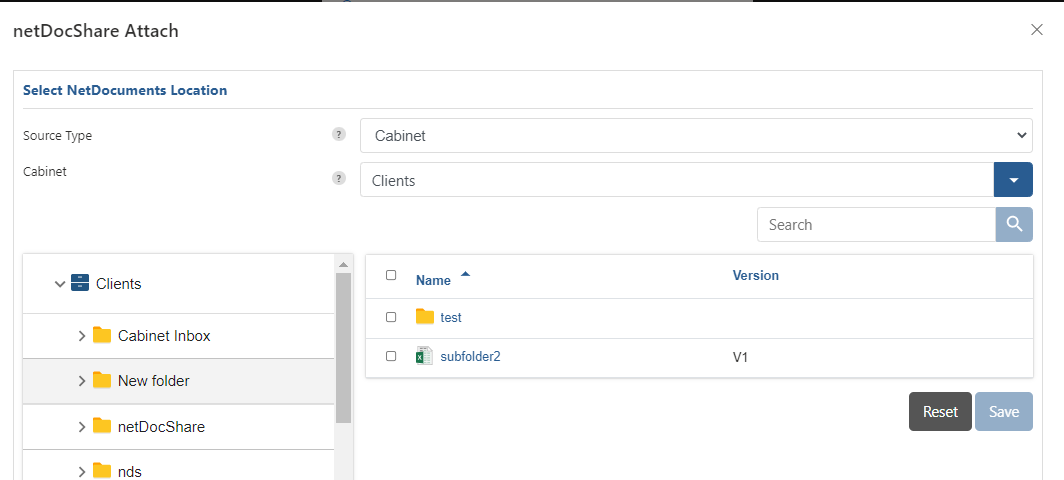1064x480 pixels.
Task: Check the box for the test folder
Action: pyautogui.click(x=391, y=317)
